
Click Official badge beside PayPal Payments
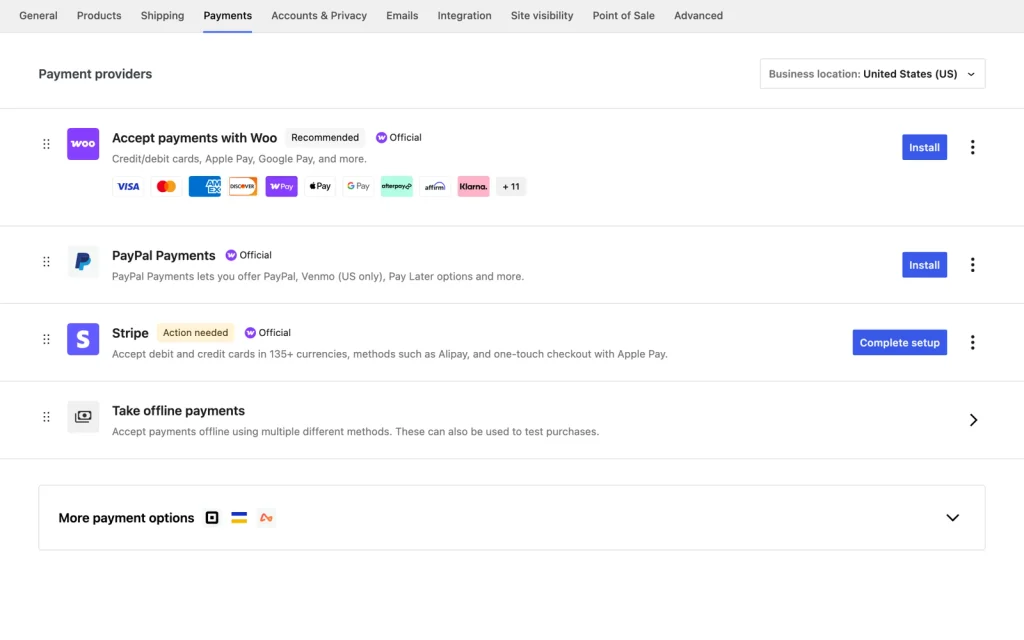tap(248, 255)
